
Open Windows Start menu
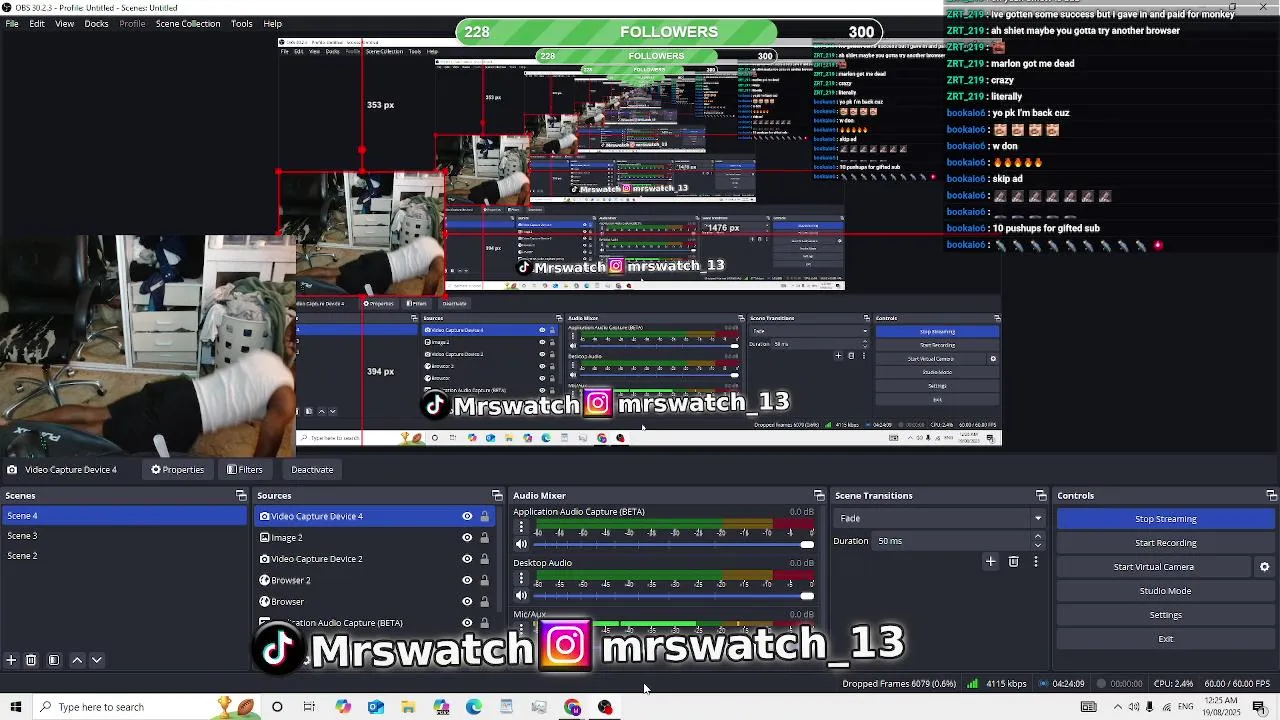15,707
